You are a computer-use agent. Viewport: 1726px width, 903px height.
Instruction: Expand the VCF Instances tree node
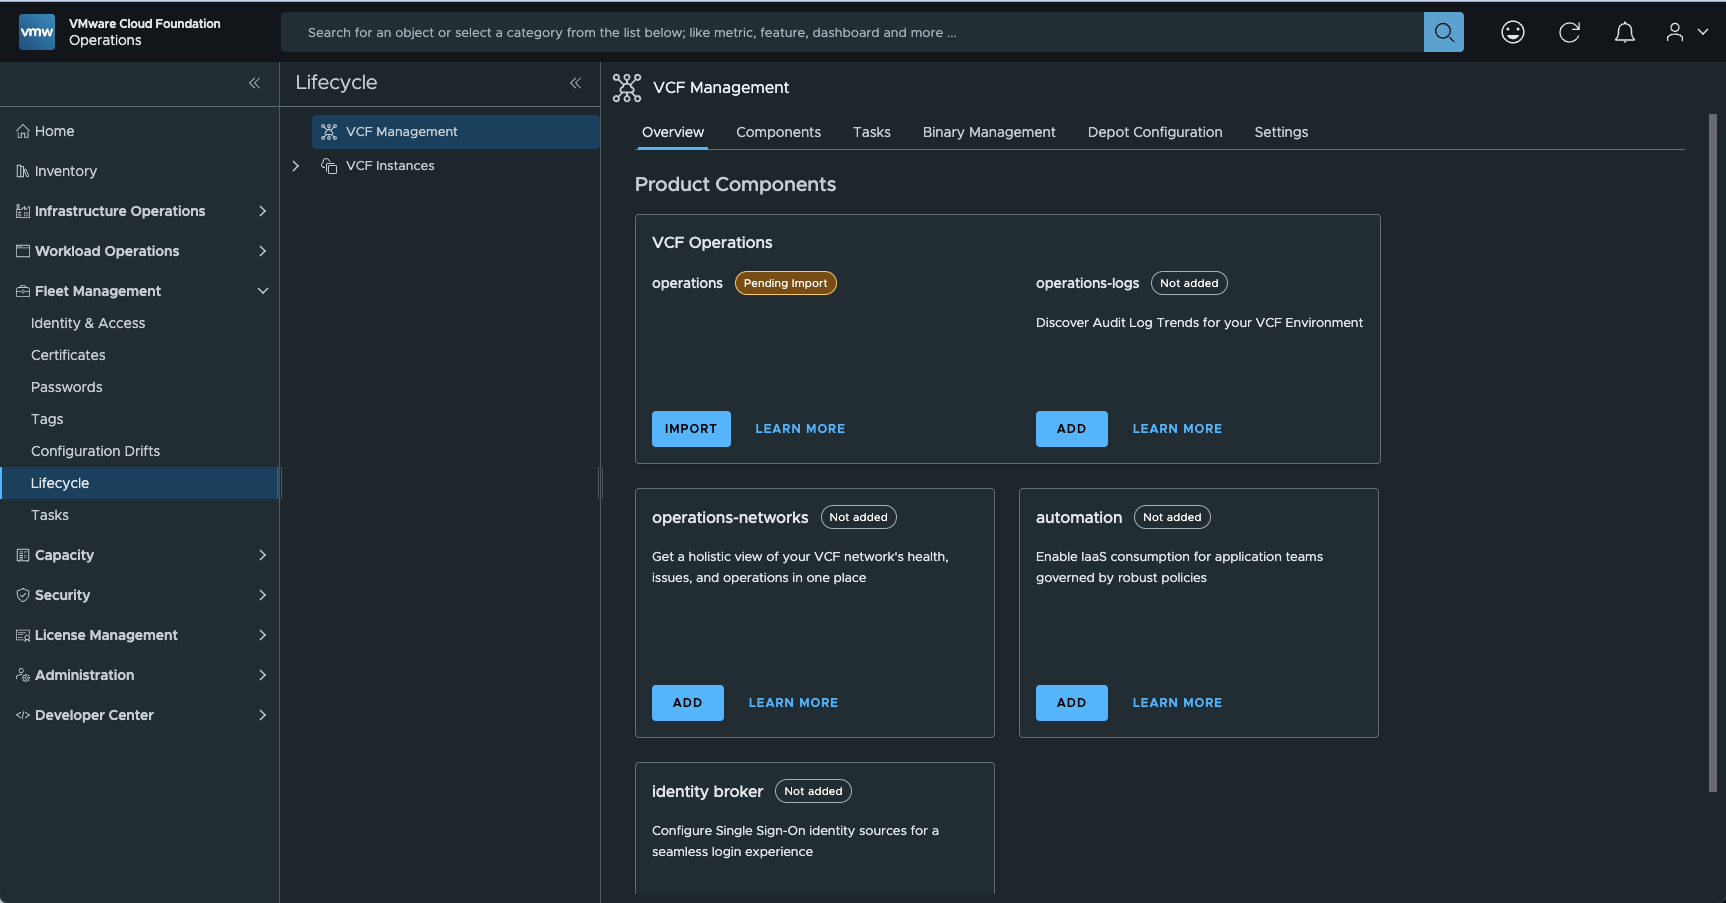tap(296, 166)
